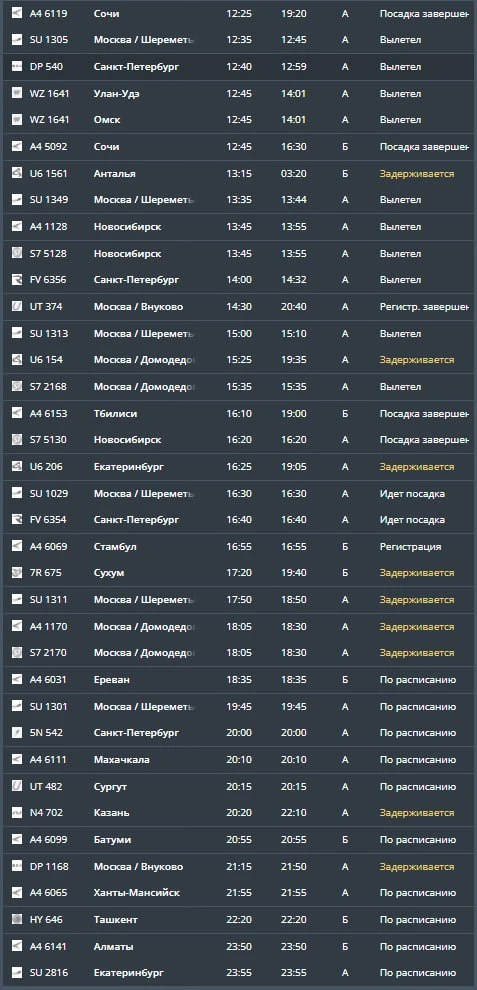
Task: Select the Стамбул flight A4 6069 row
Action: (x=238, y=547)
